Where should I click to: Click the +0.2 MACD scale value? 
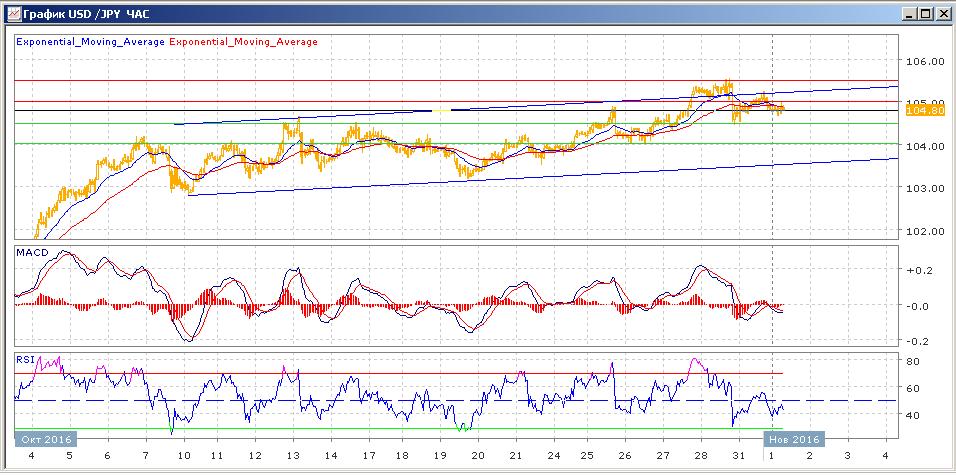917,271
